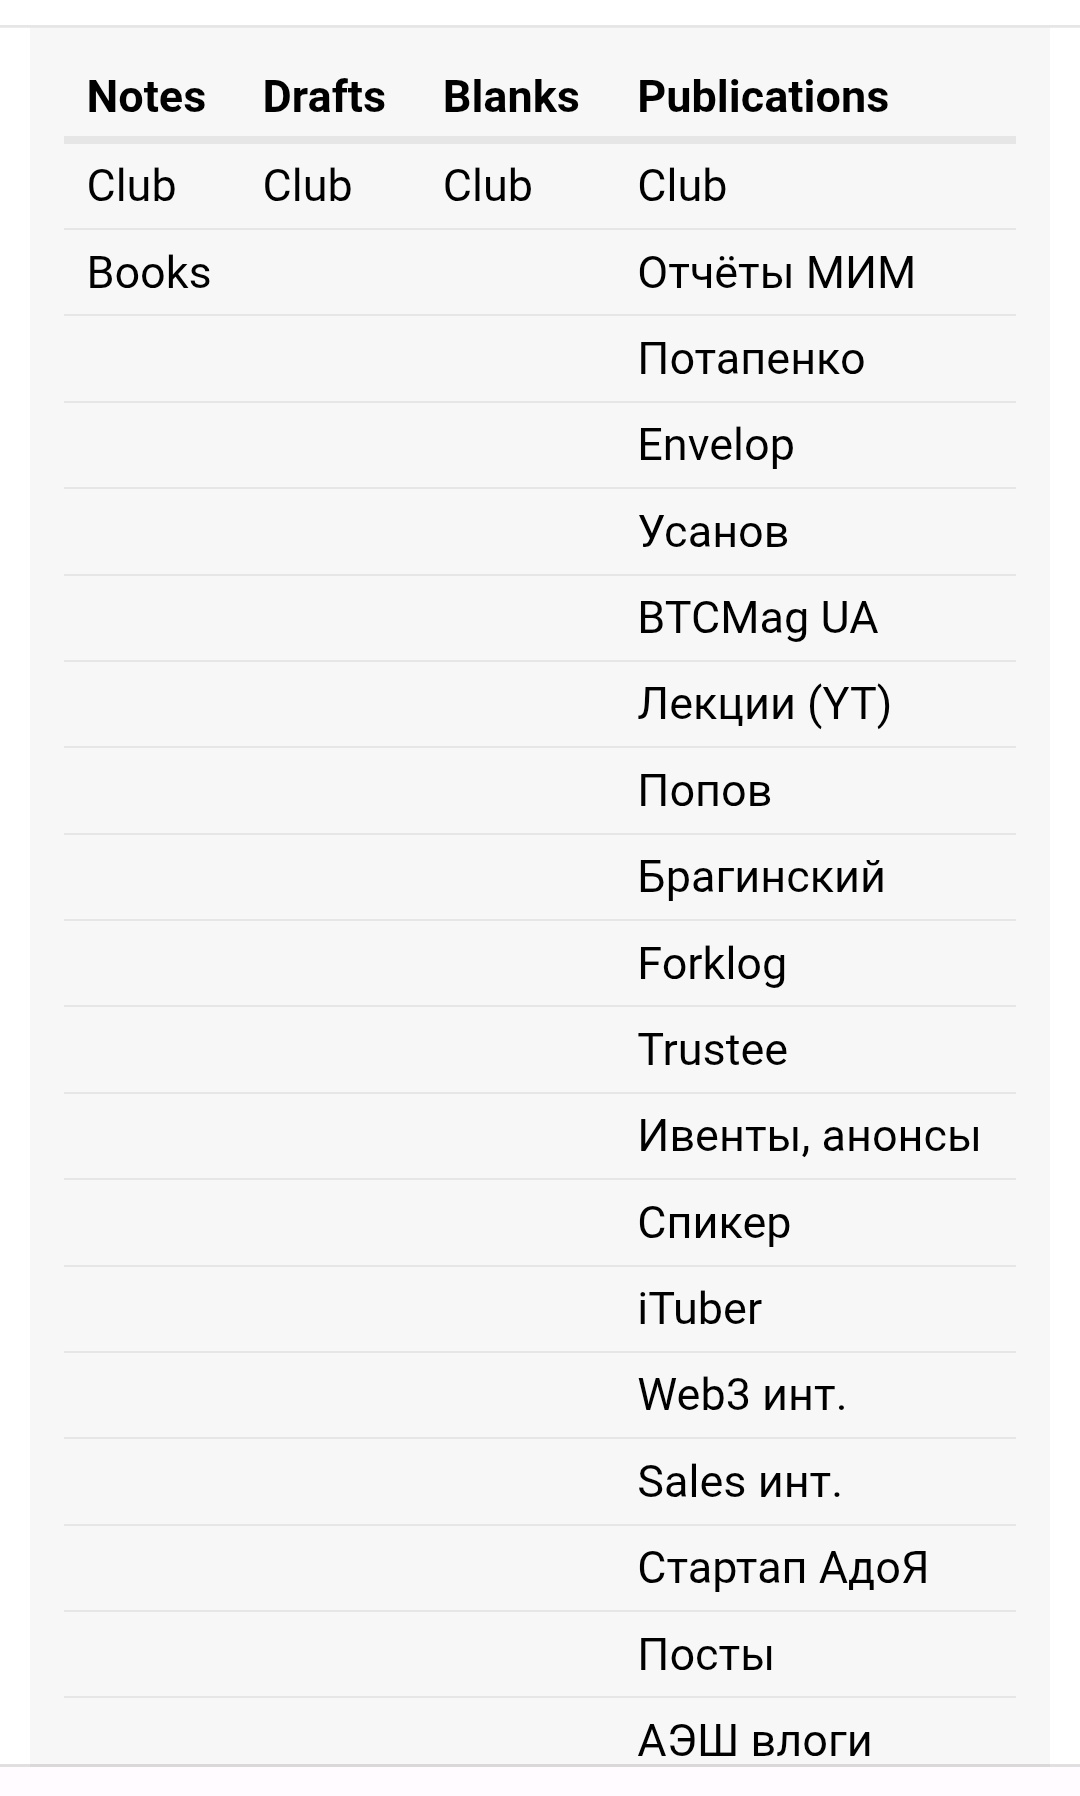Open Club under Blanks
Screen dimensions: 1080x1796
[487, 186]
